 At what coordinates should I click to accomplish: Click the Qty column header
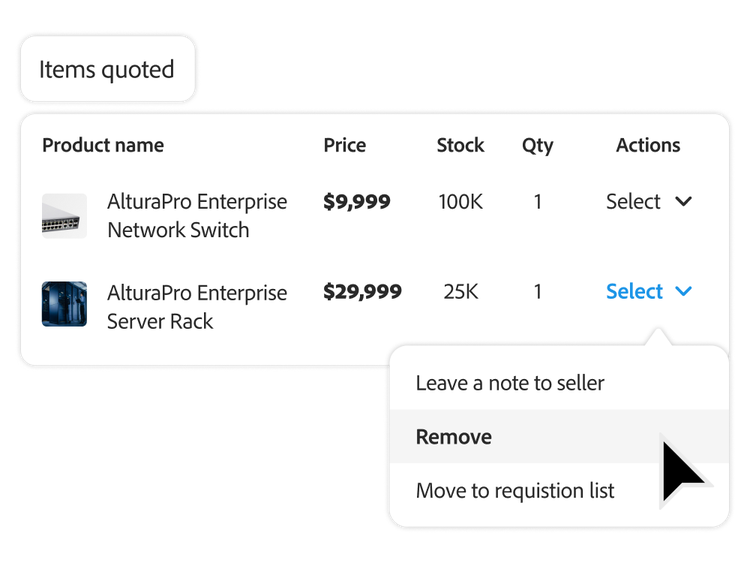coord(537,145)
